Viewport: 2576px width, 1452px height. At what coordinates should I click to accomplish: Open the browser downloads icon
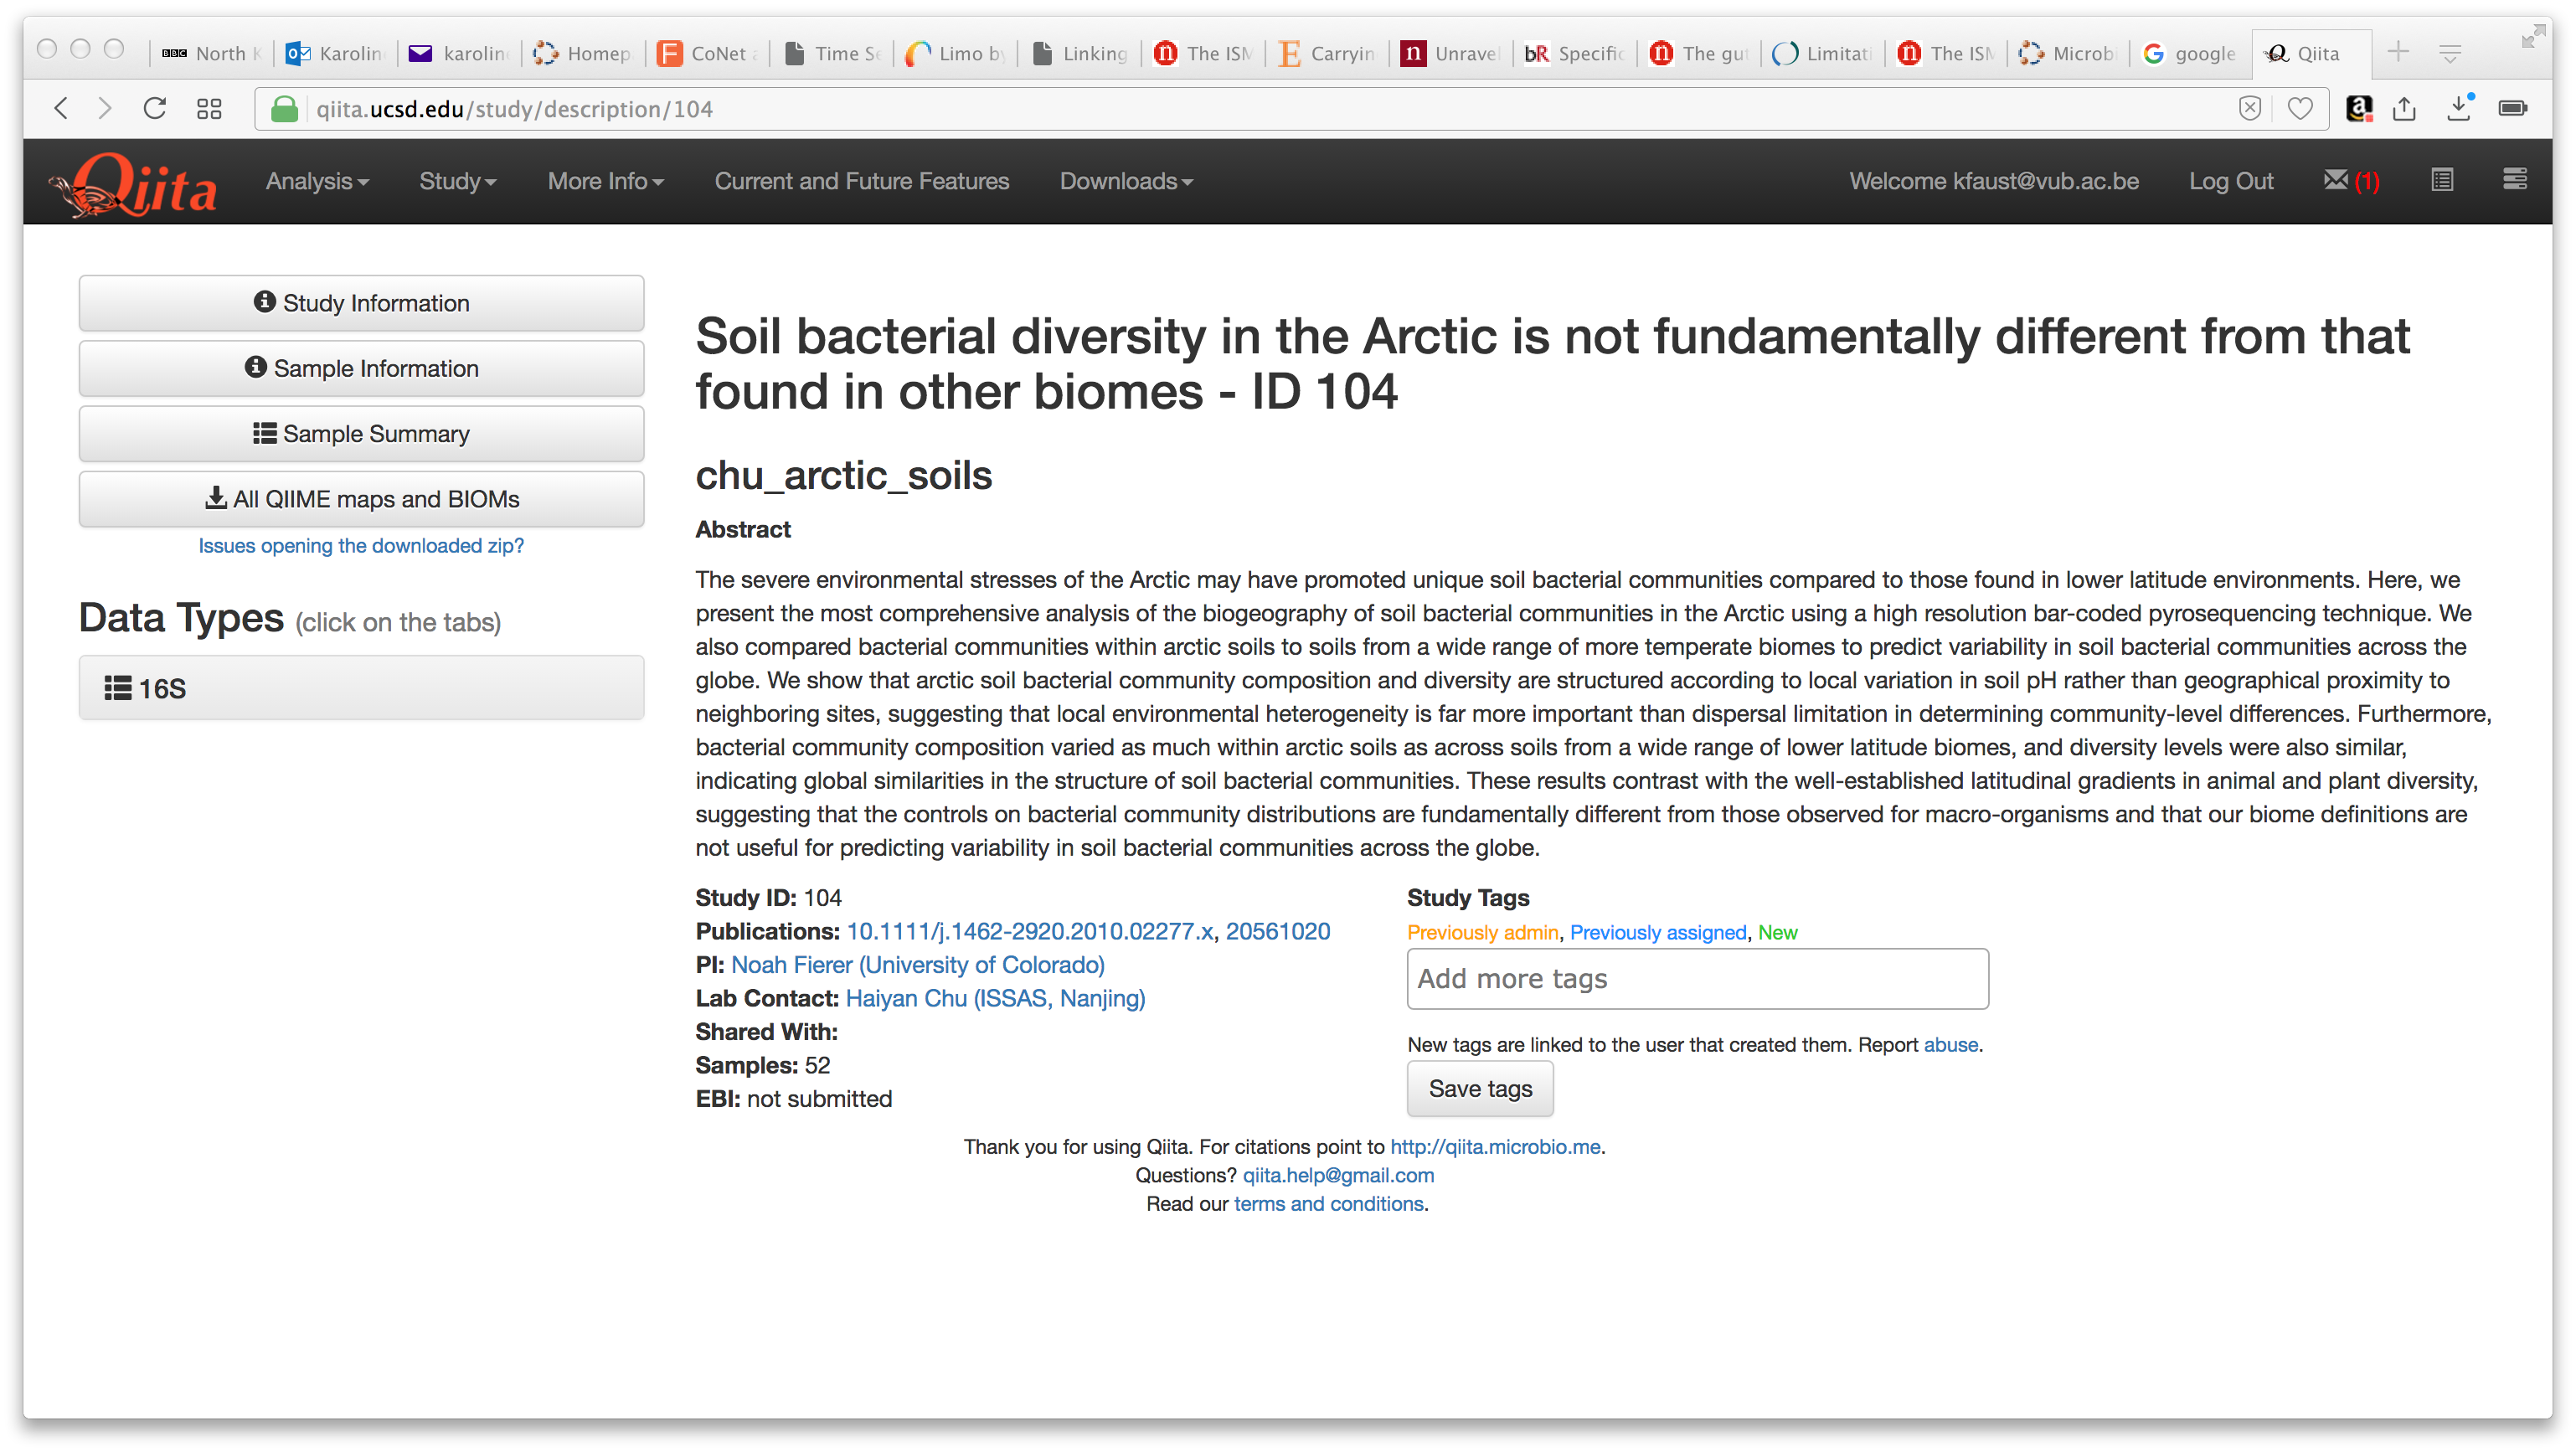tap(2459, 108)
